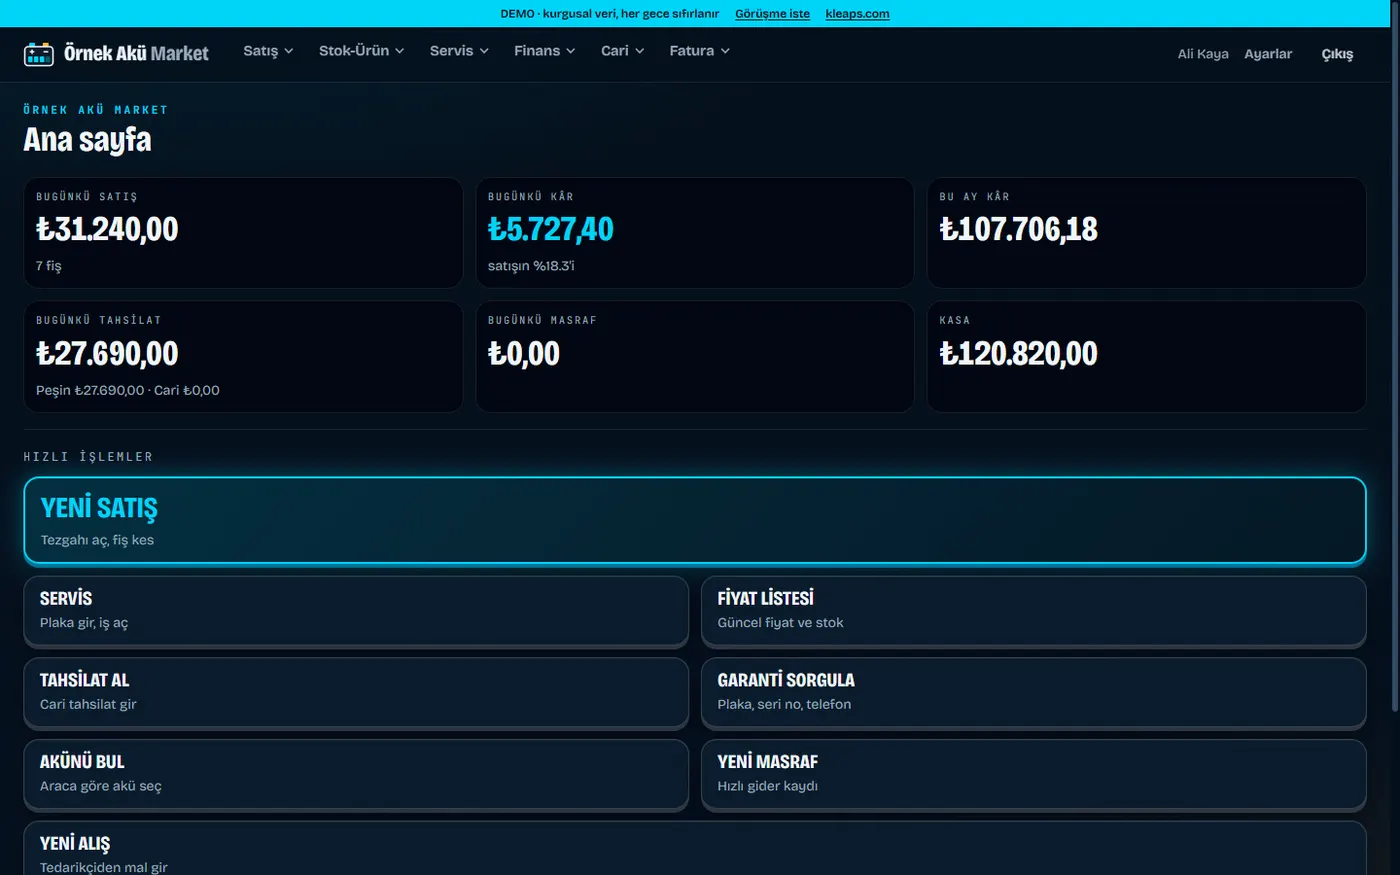Select the Bugünkü Tahsilat value ₺27.690,00

click(107, 353)
